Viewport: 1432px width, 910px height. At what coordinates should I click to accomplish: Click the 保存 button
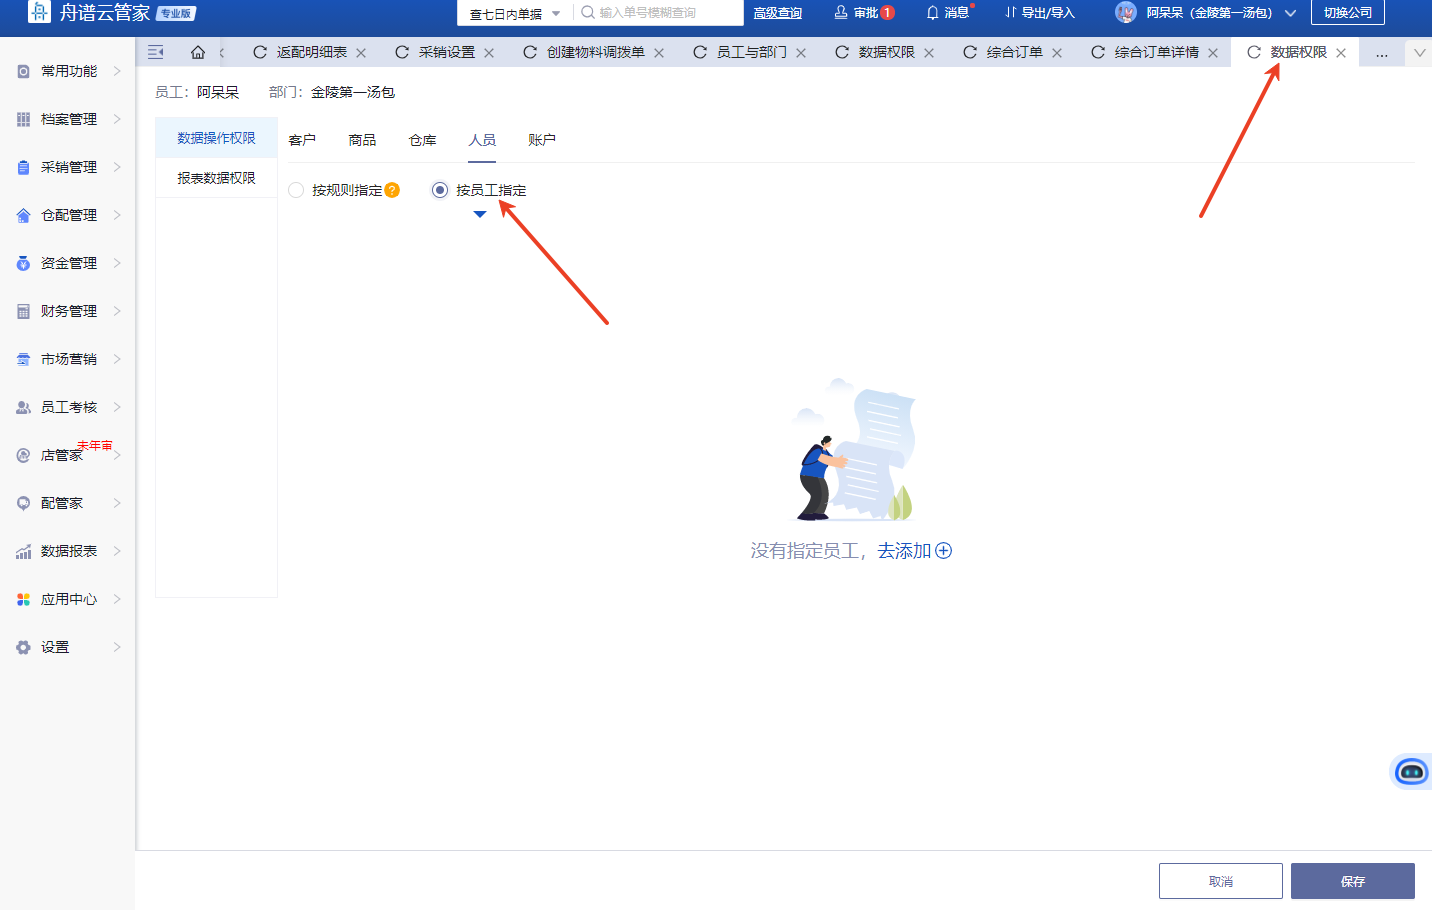click(1352, 881)
